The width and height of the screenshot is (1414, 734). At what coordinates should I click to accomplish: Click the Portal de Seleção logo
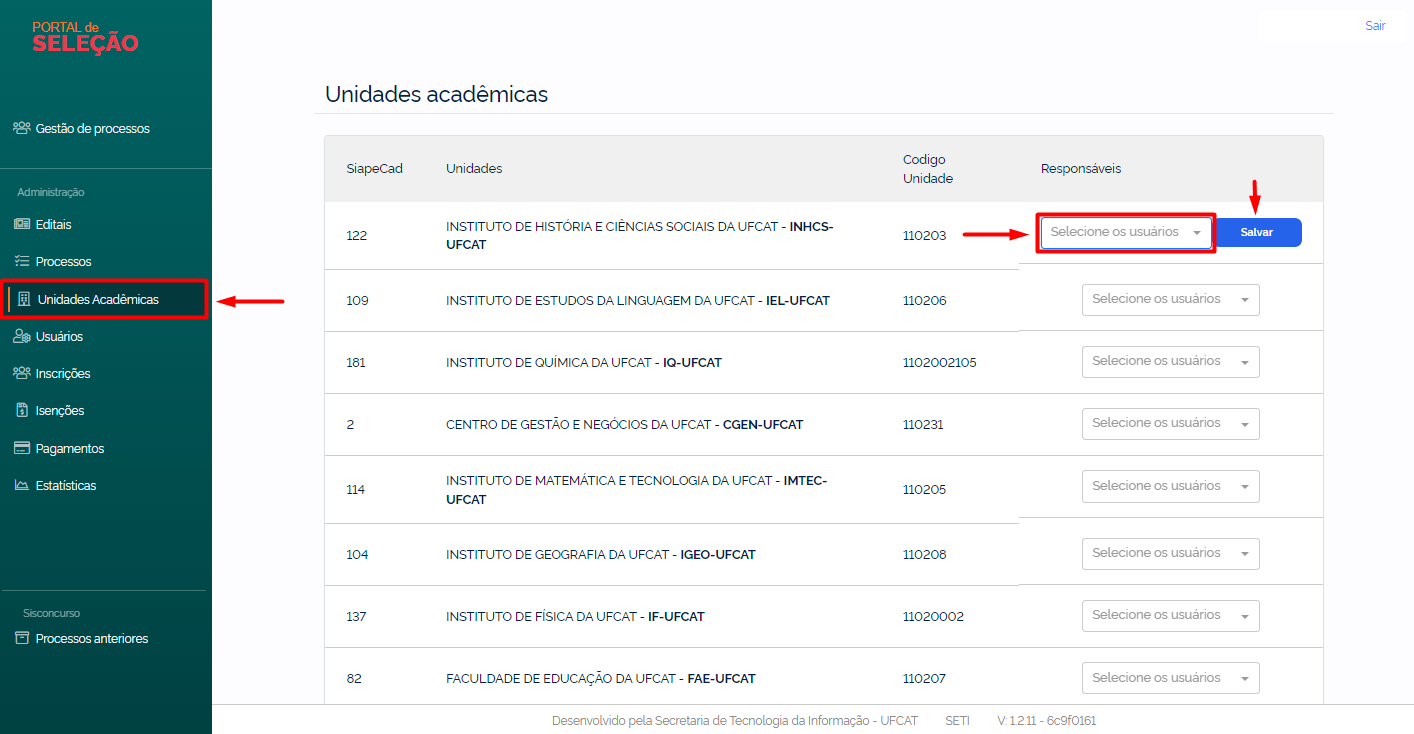(85, 37)
